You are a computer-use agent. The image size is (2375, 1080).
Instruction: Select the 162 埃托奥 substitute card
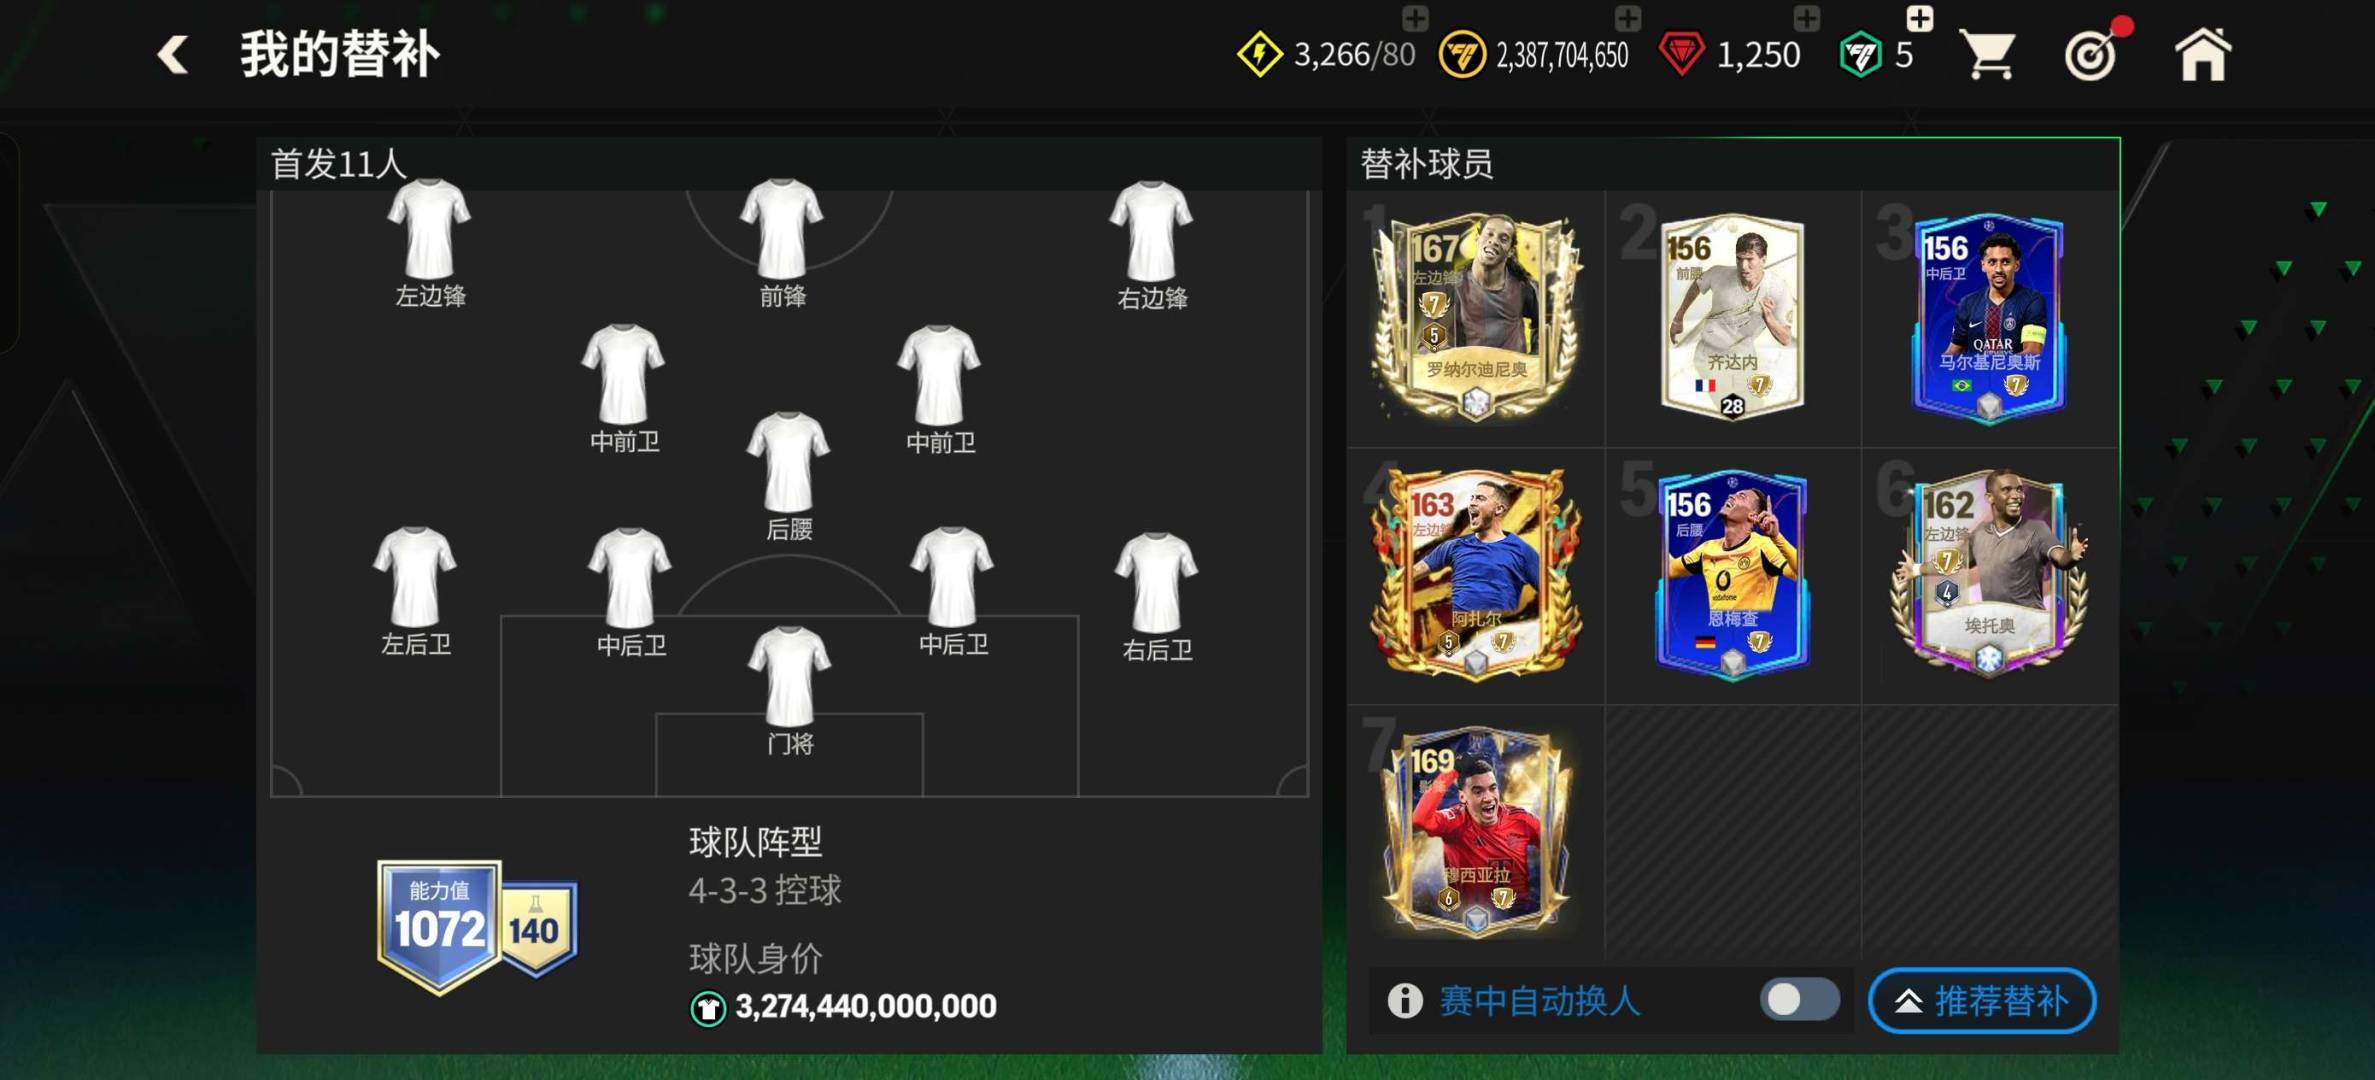1988,572
